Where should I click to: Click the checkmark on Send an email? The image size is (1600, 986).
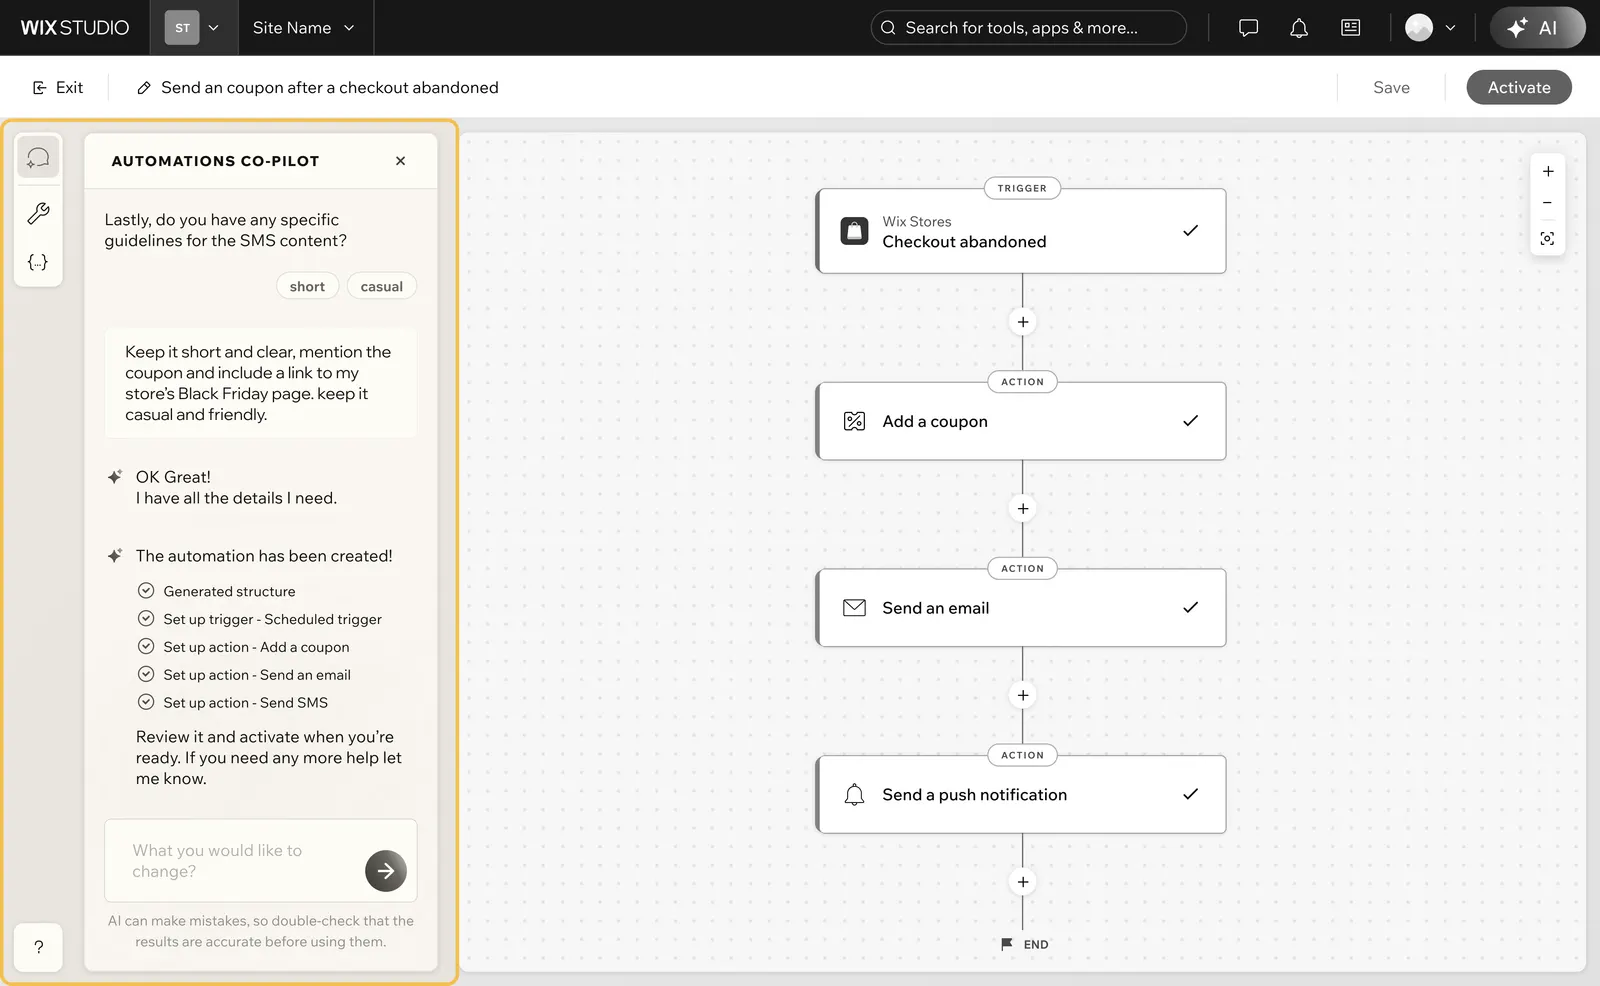(1190, 608)
